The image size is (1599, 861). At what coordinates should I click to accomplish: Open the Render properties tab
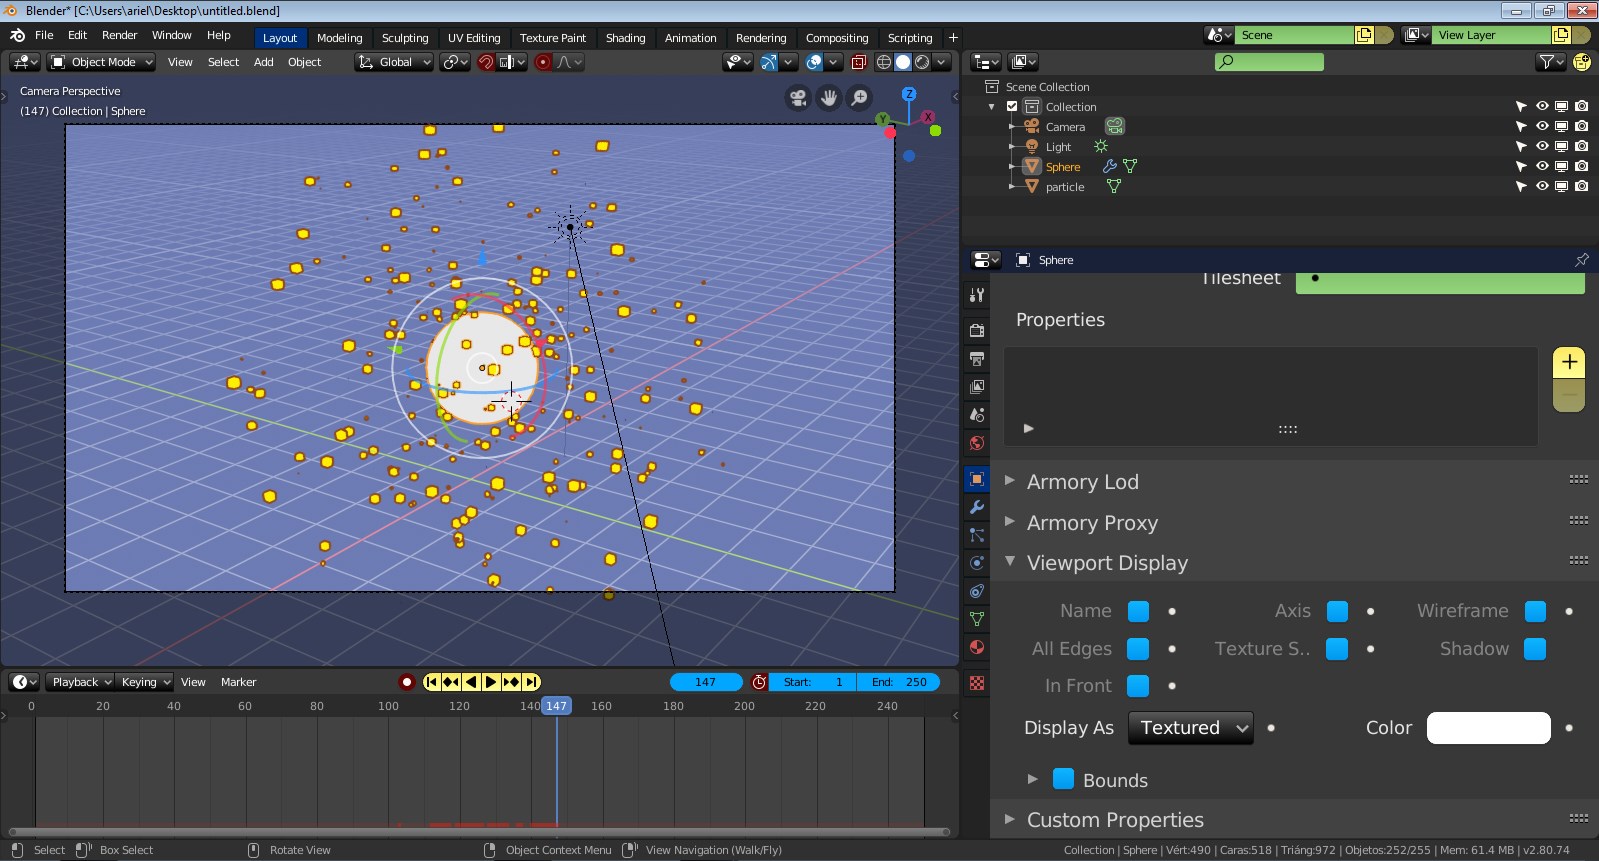tap(977, 330)
